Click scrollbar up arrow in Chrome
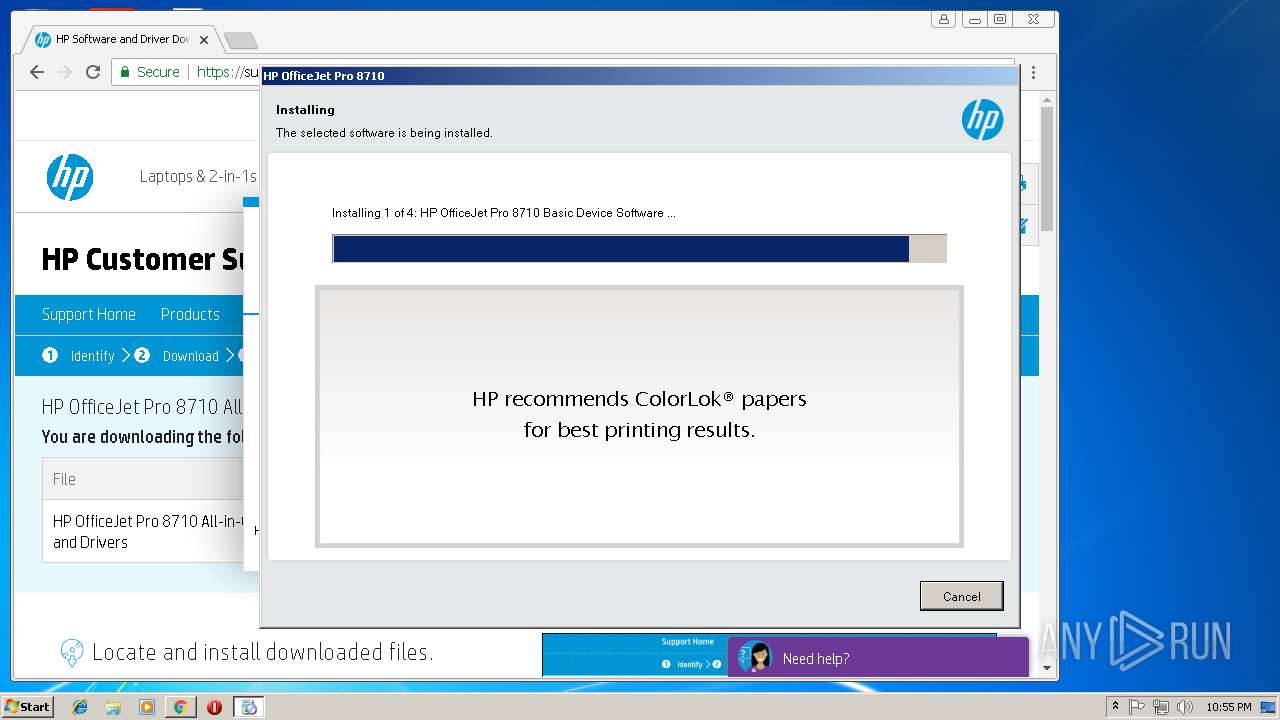Viewport: 1280px width, 720px height. [x=1047, y=99]
